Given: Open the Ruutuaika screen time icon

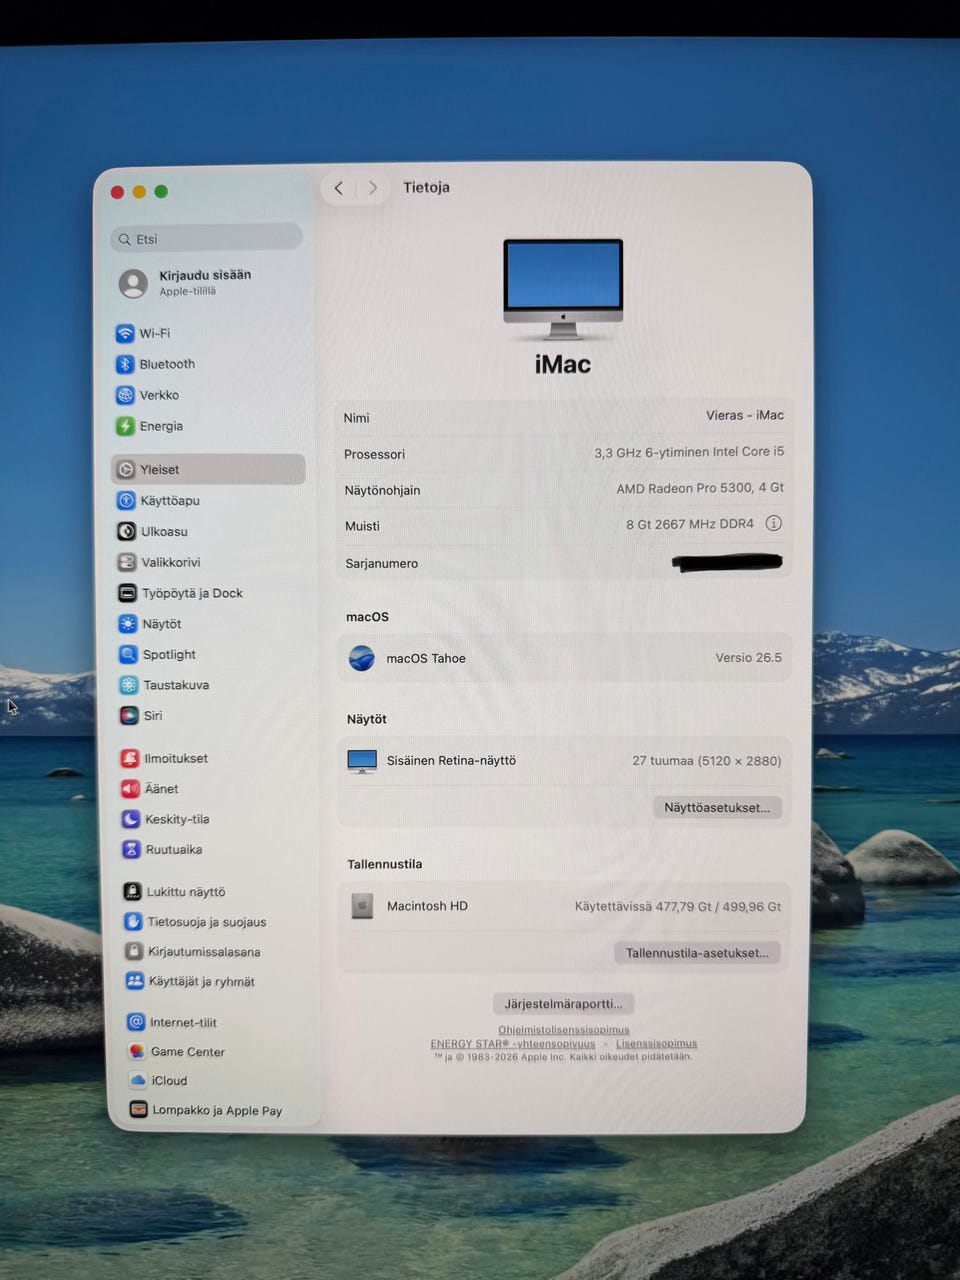Looking at the screenshot, I should click(x=131, y=849).
